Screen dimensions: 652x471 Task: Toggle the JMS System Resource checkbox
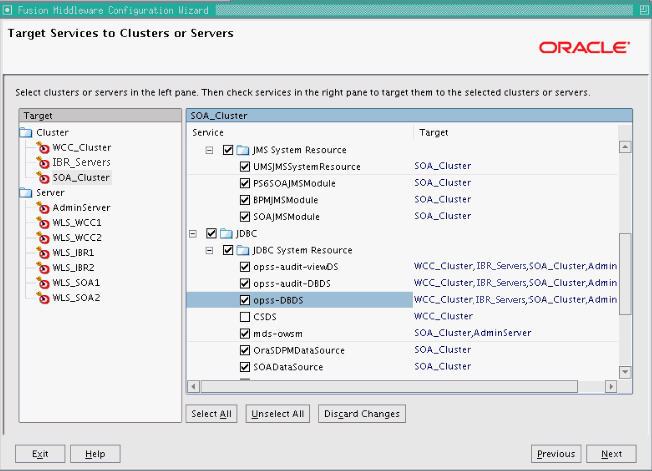(228, 150)
